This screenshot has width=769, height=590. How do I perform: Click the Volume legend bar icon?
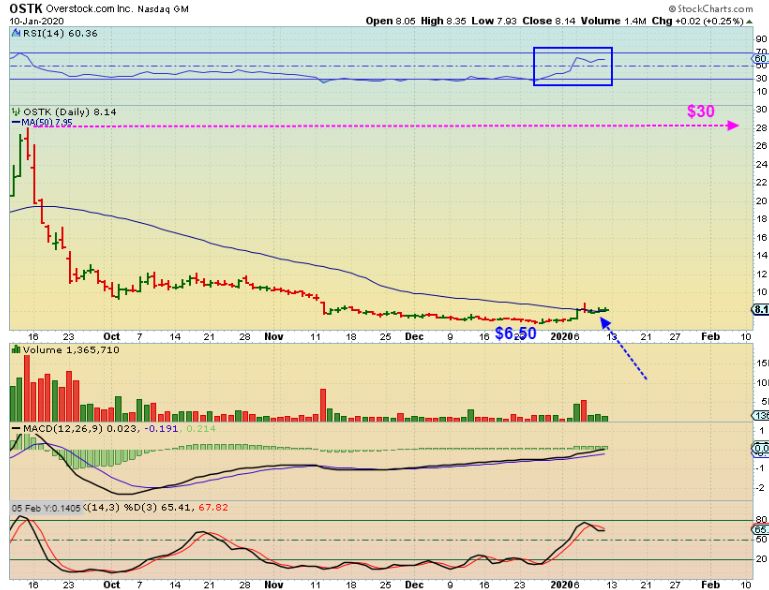click(16, 350)
